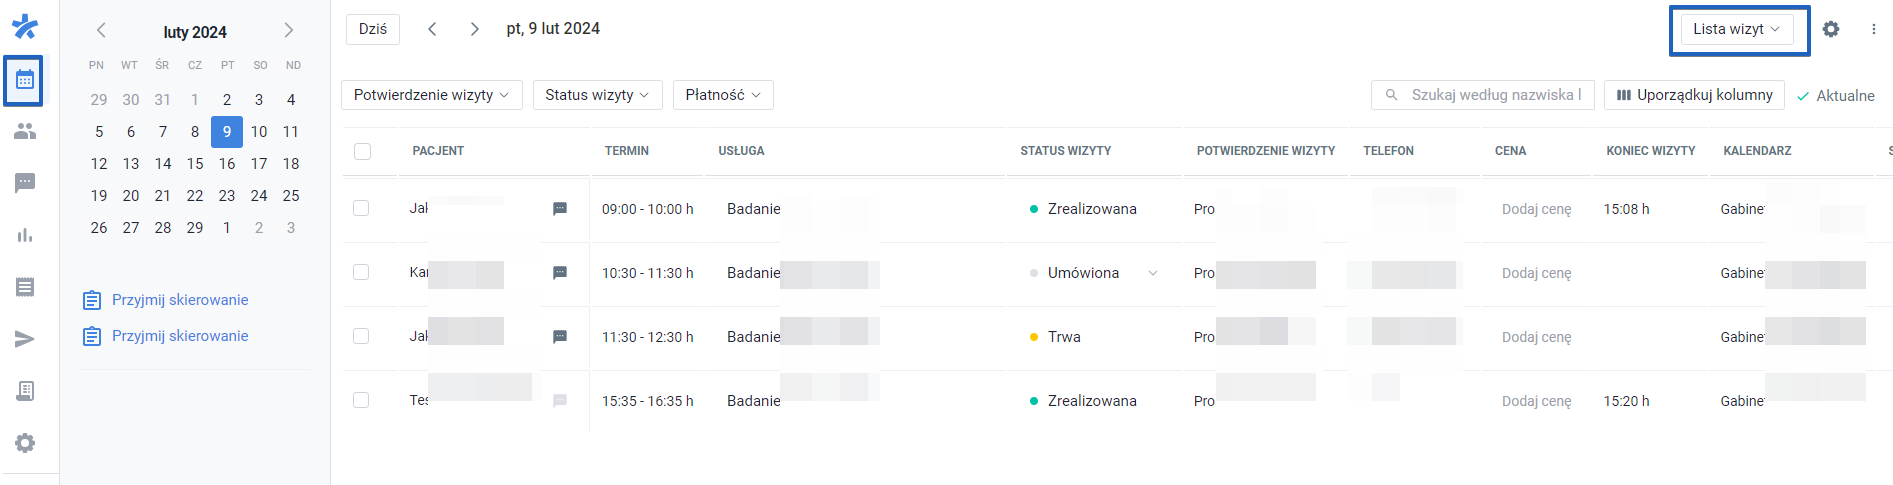1893x485 pixels.
Task: Expand the Lista wizyt view dropdown
Action: (1736, 29)
